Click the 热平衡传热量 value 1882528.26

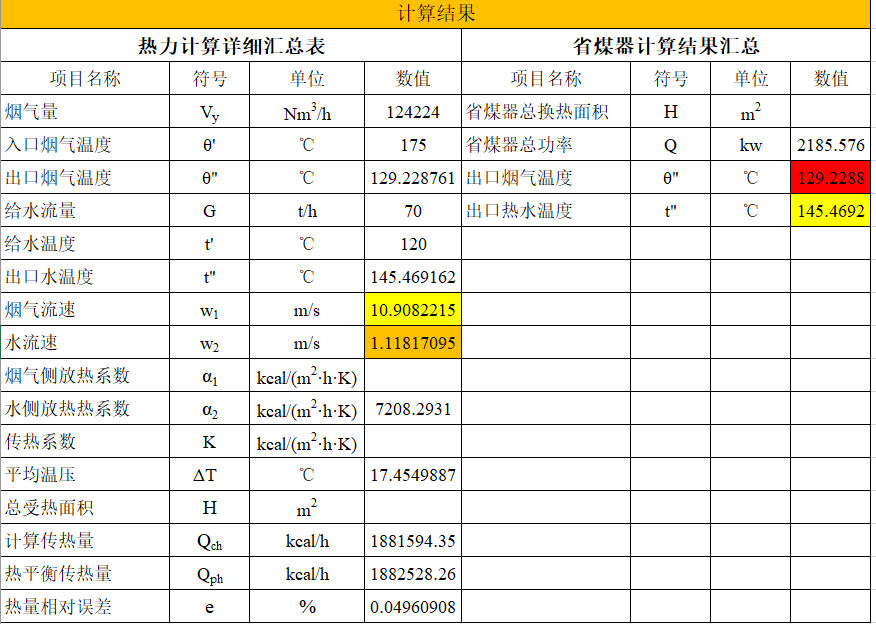(413, 574)
